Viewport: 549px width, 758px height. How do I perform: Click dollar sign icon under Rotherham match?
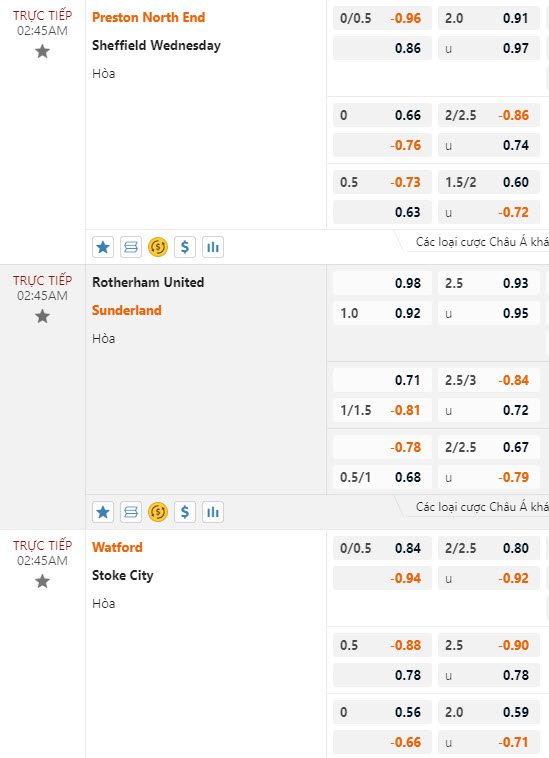click(185, 512)
